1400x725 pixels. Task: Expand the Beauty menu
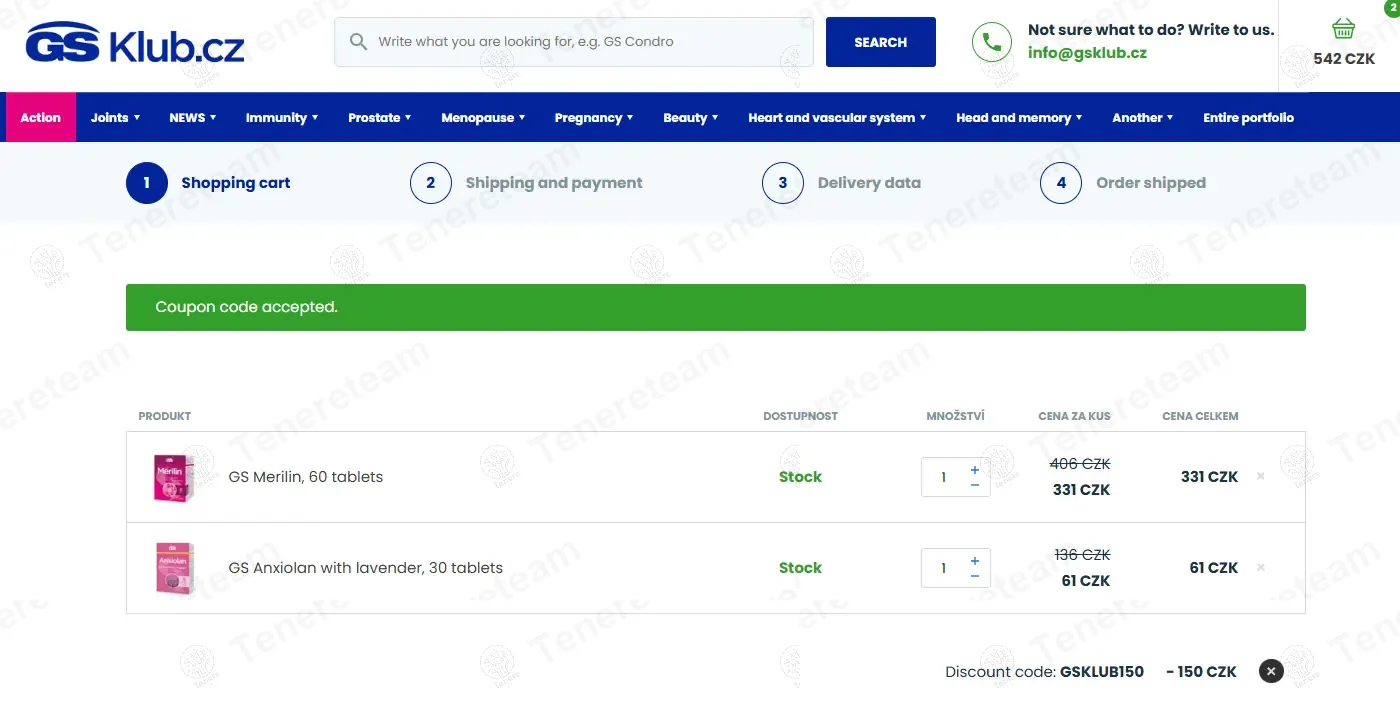[691, 117]
